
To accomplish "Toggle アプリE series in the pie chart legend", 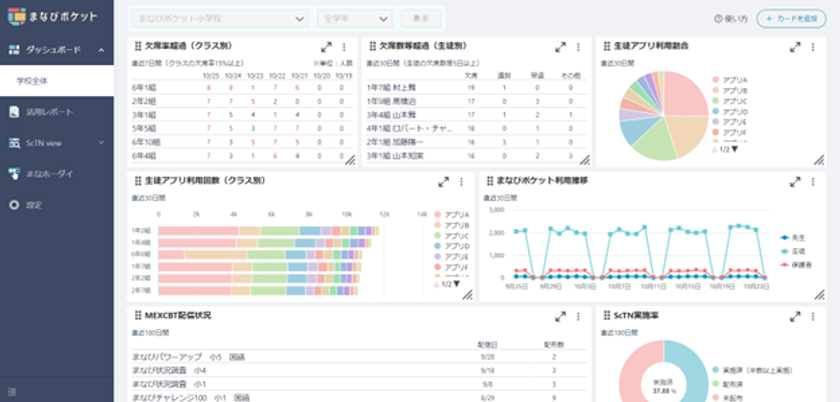I will click(730, 122).
